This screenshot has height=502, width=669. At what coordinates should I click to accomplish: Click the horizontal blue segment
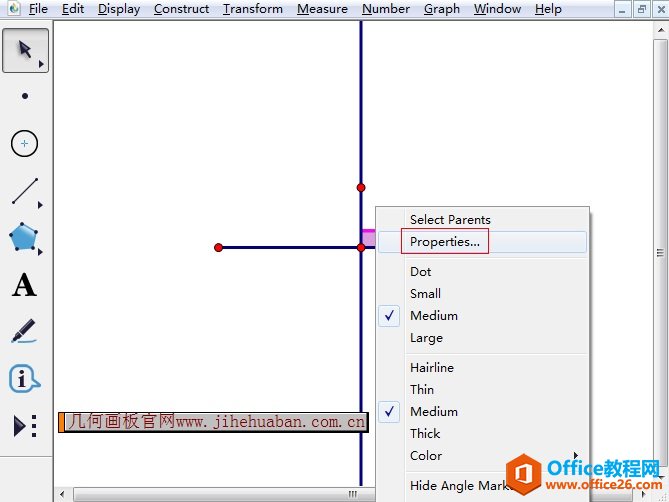coord(290,247)
